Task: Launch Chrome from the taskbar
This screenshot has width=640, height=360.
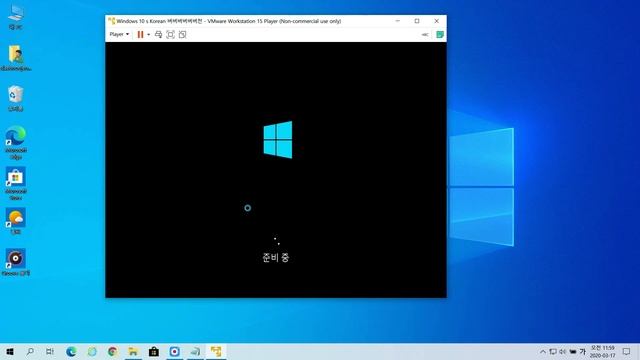Action: (113, 351)
